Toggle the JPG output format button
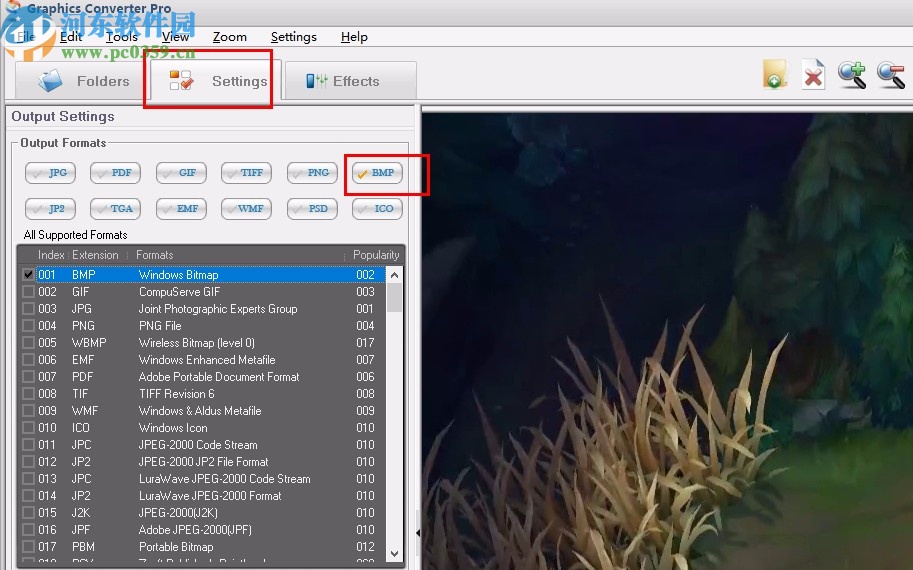 coord(50,173)
